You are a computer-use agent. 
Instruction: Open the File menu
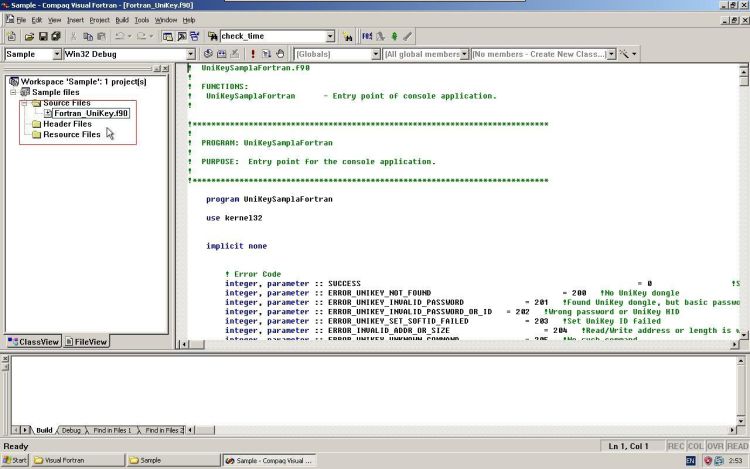pyautogui.click(x=21, y=20)
